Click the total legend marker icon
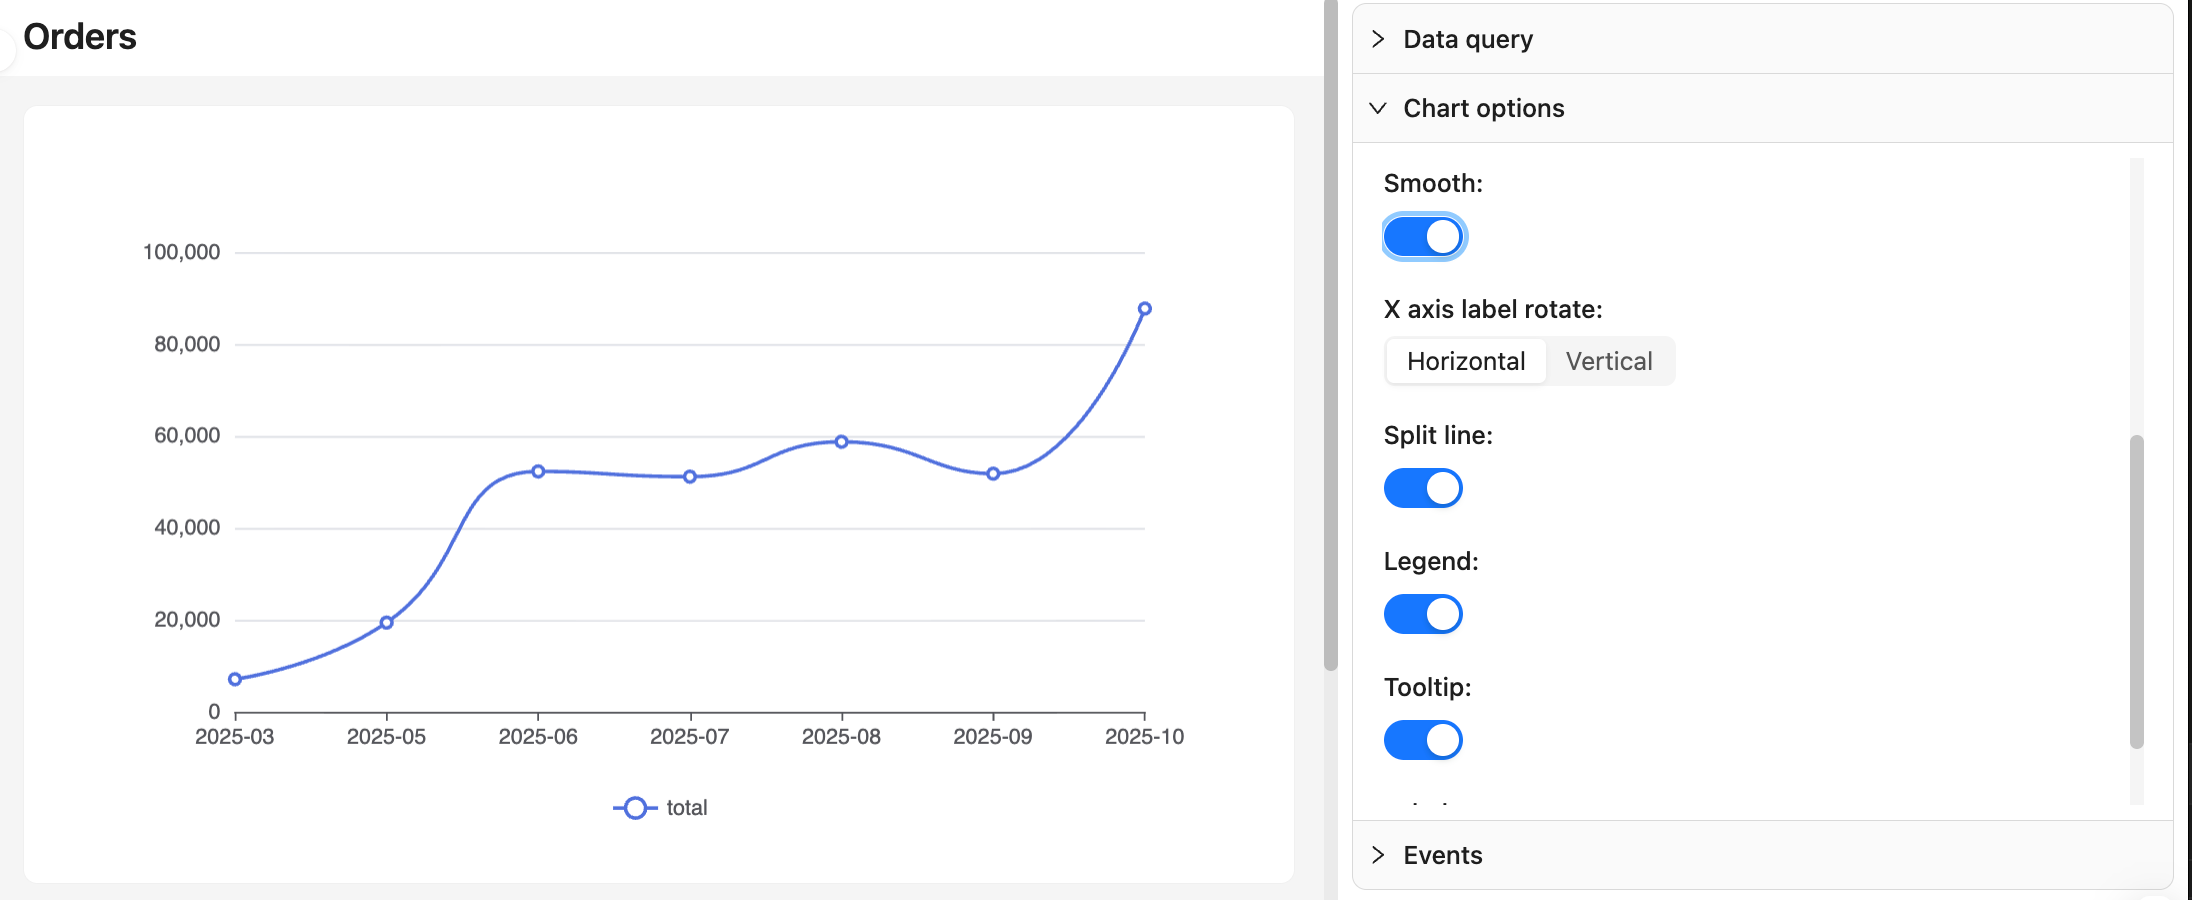Screen dimensions: 2192x900 coord(635,808)
